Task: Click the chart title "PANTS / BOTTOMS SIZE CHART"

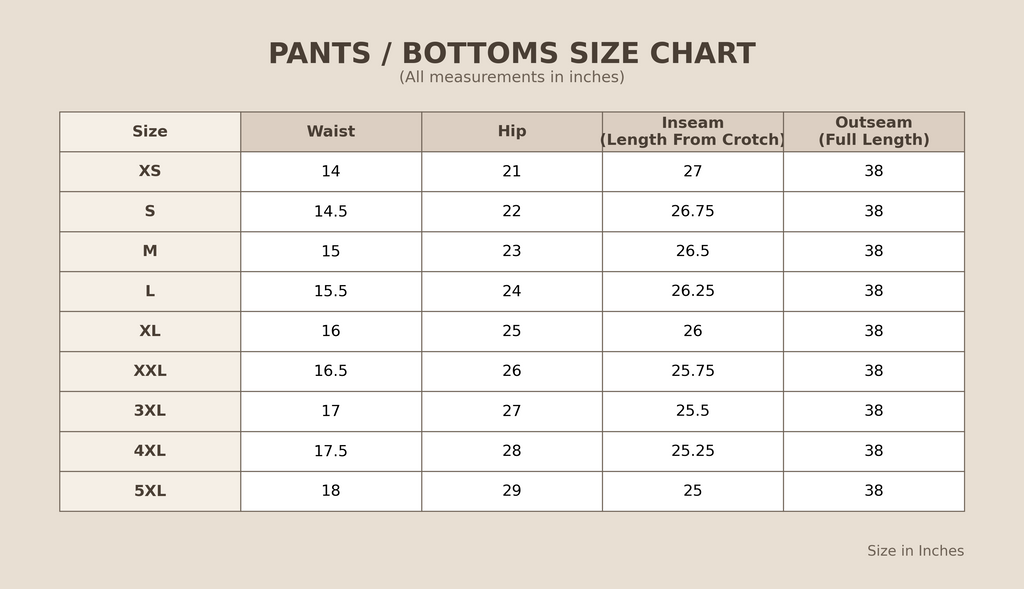Action: pyautogui.click(x=511, y=54)
